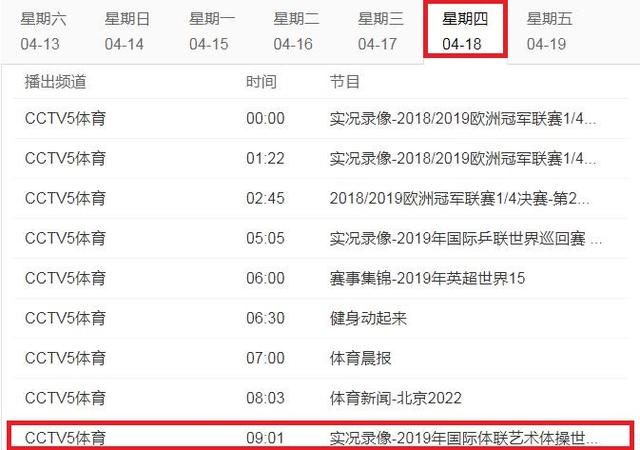
Task: Click CCTV5体育 in the 07:00 row
Action: (65, 358)
